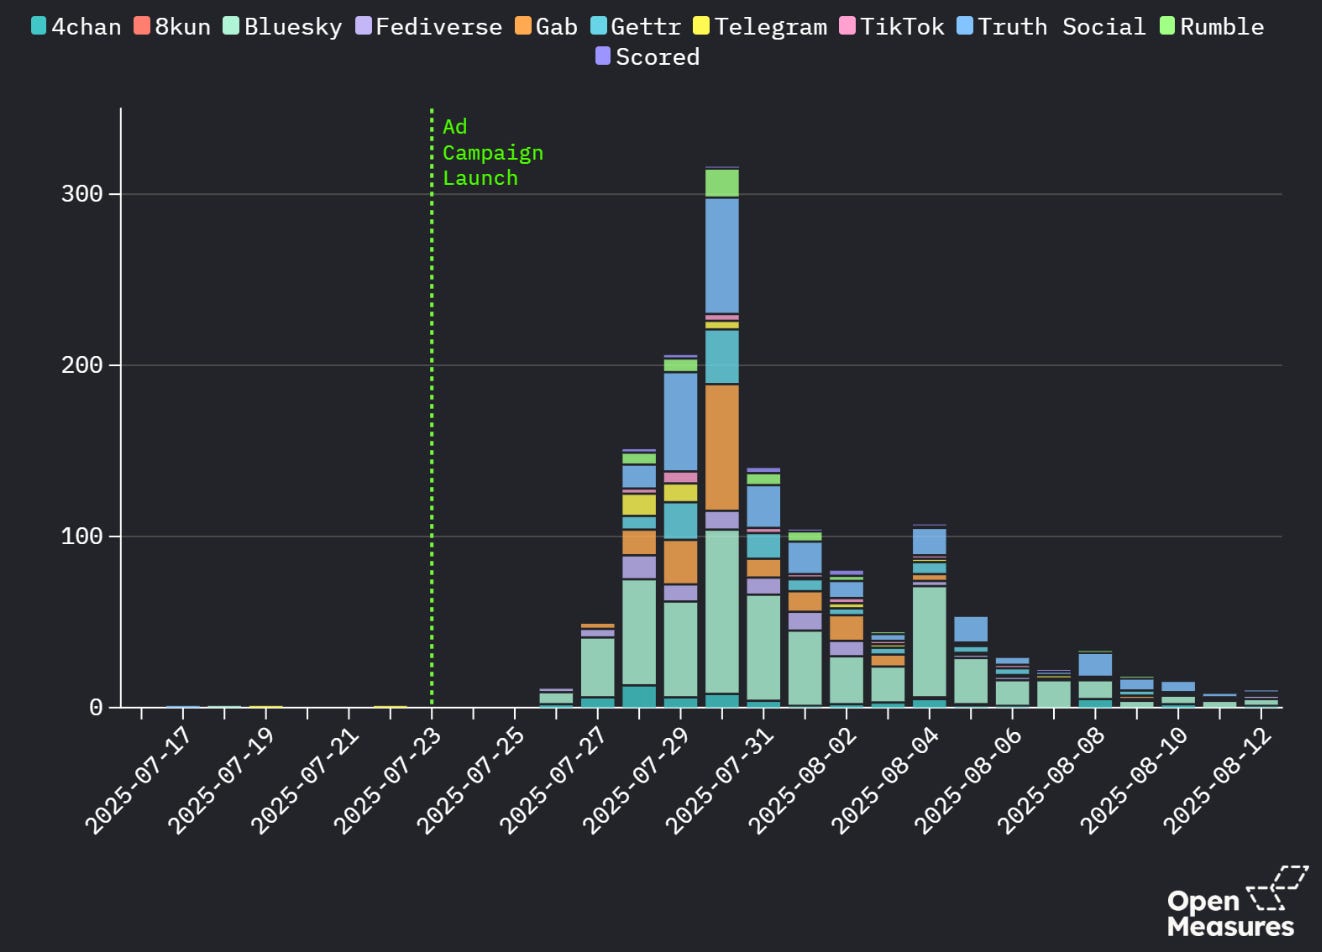This screenshot has width=1322, height=952.
Task: Toggle the Bluesky series label
Action: click(293, 26)
